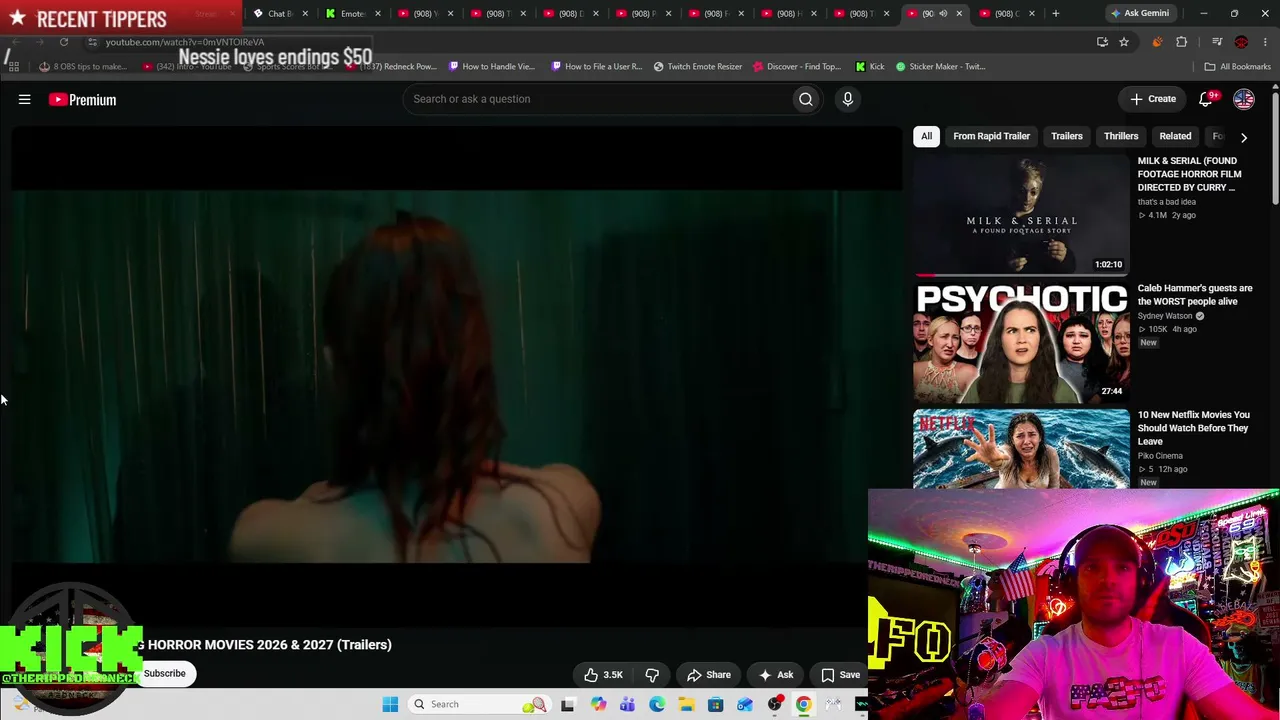
Task: Save the video to a playlist
Action: pyautogui.click(x=840, y=675)
